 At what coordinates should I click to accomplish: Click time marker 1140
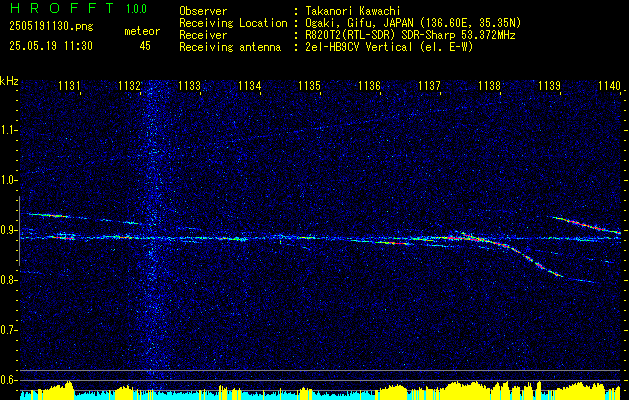609,85
